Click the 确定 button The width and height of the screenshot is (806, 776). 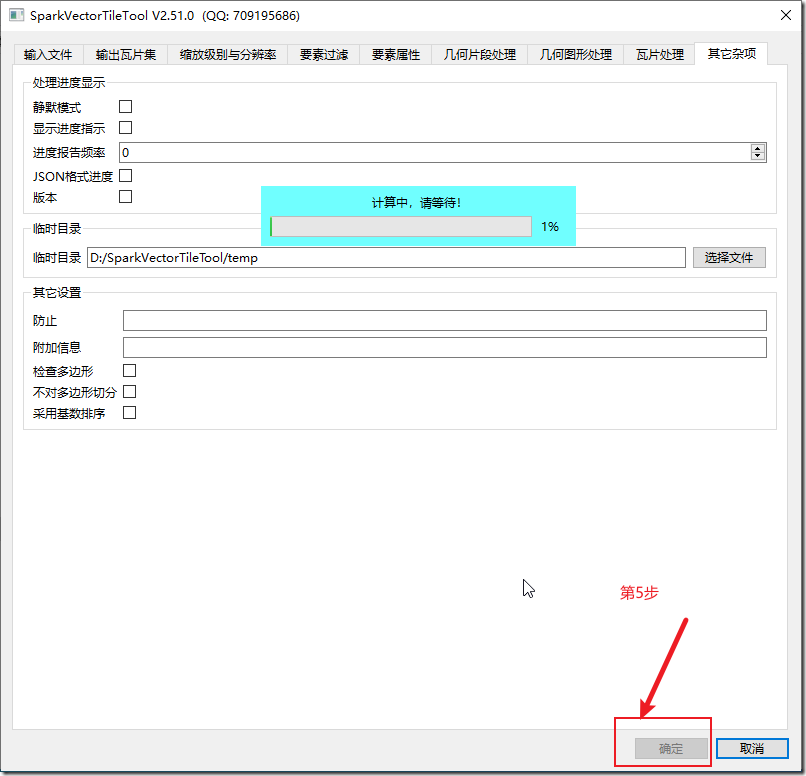[671, 749]
